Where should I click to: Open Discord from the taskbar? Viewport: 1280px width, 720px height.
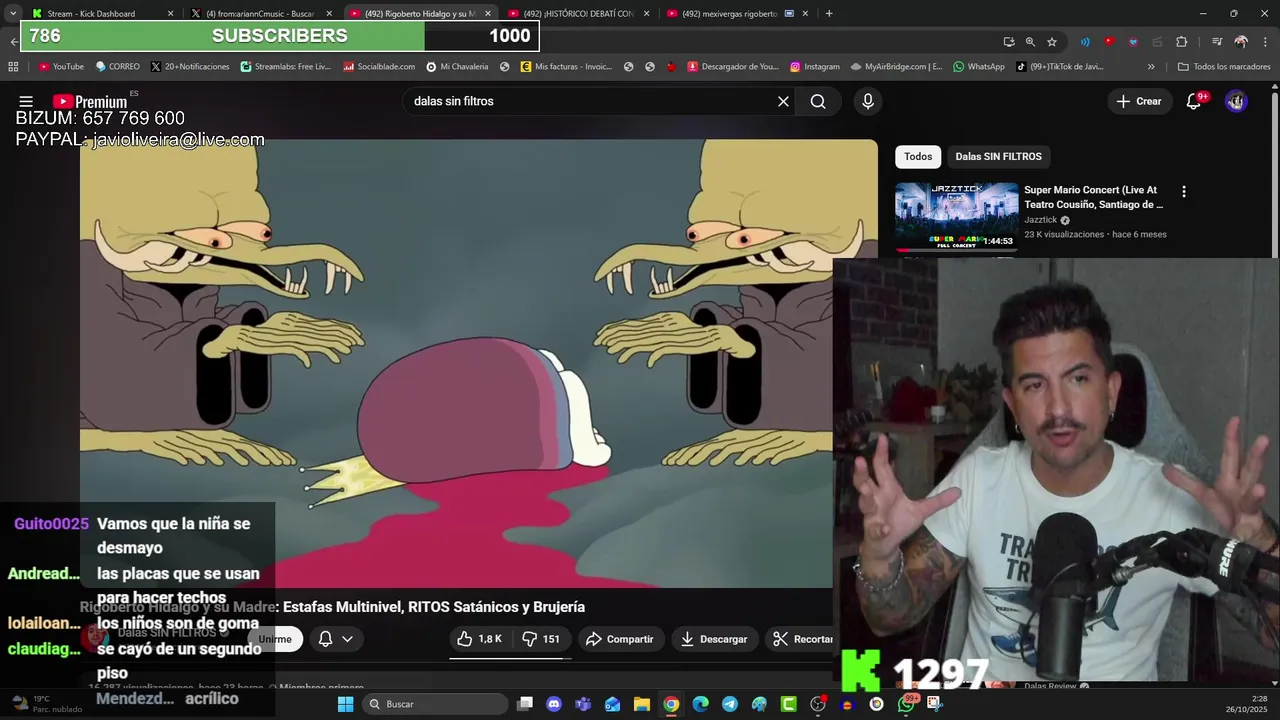(554, 704)
